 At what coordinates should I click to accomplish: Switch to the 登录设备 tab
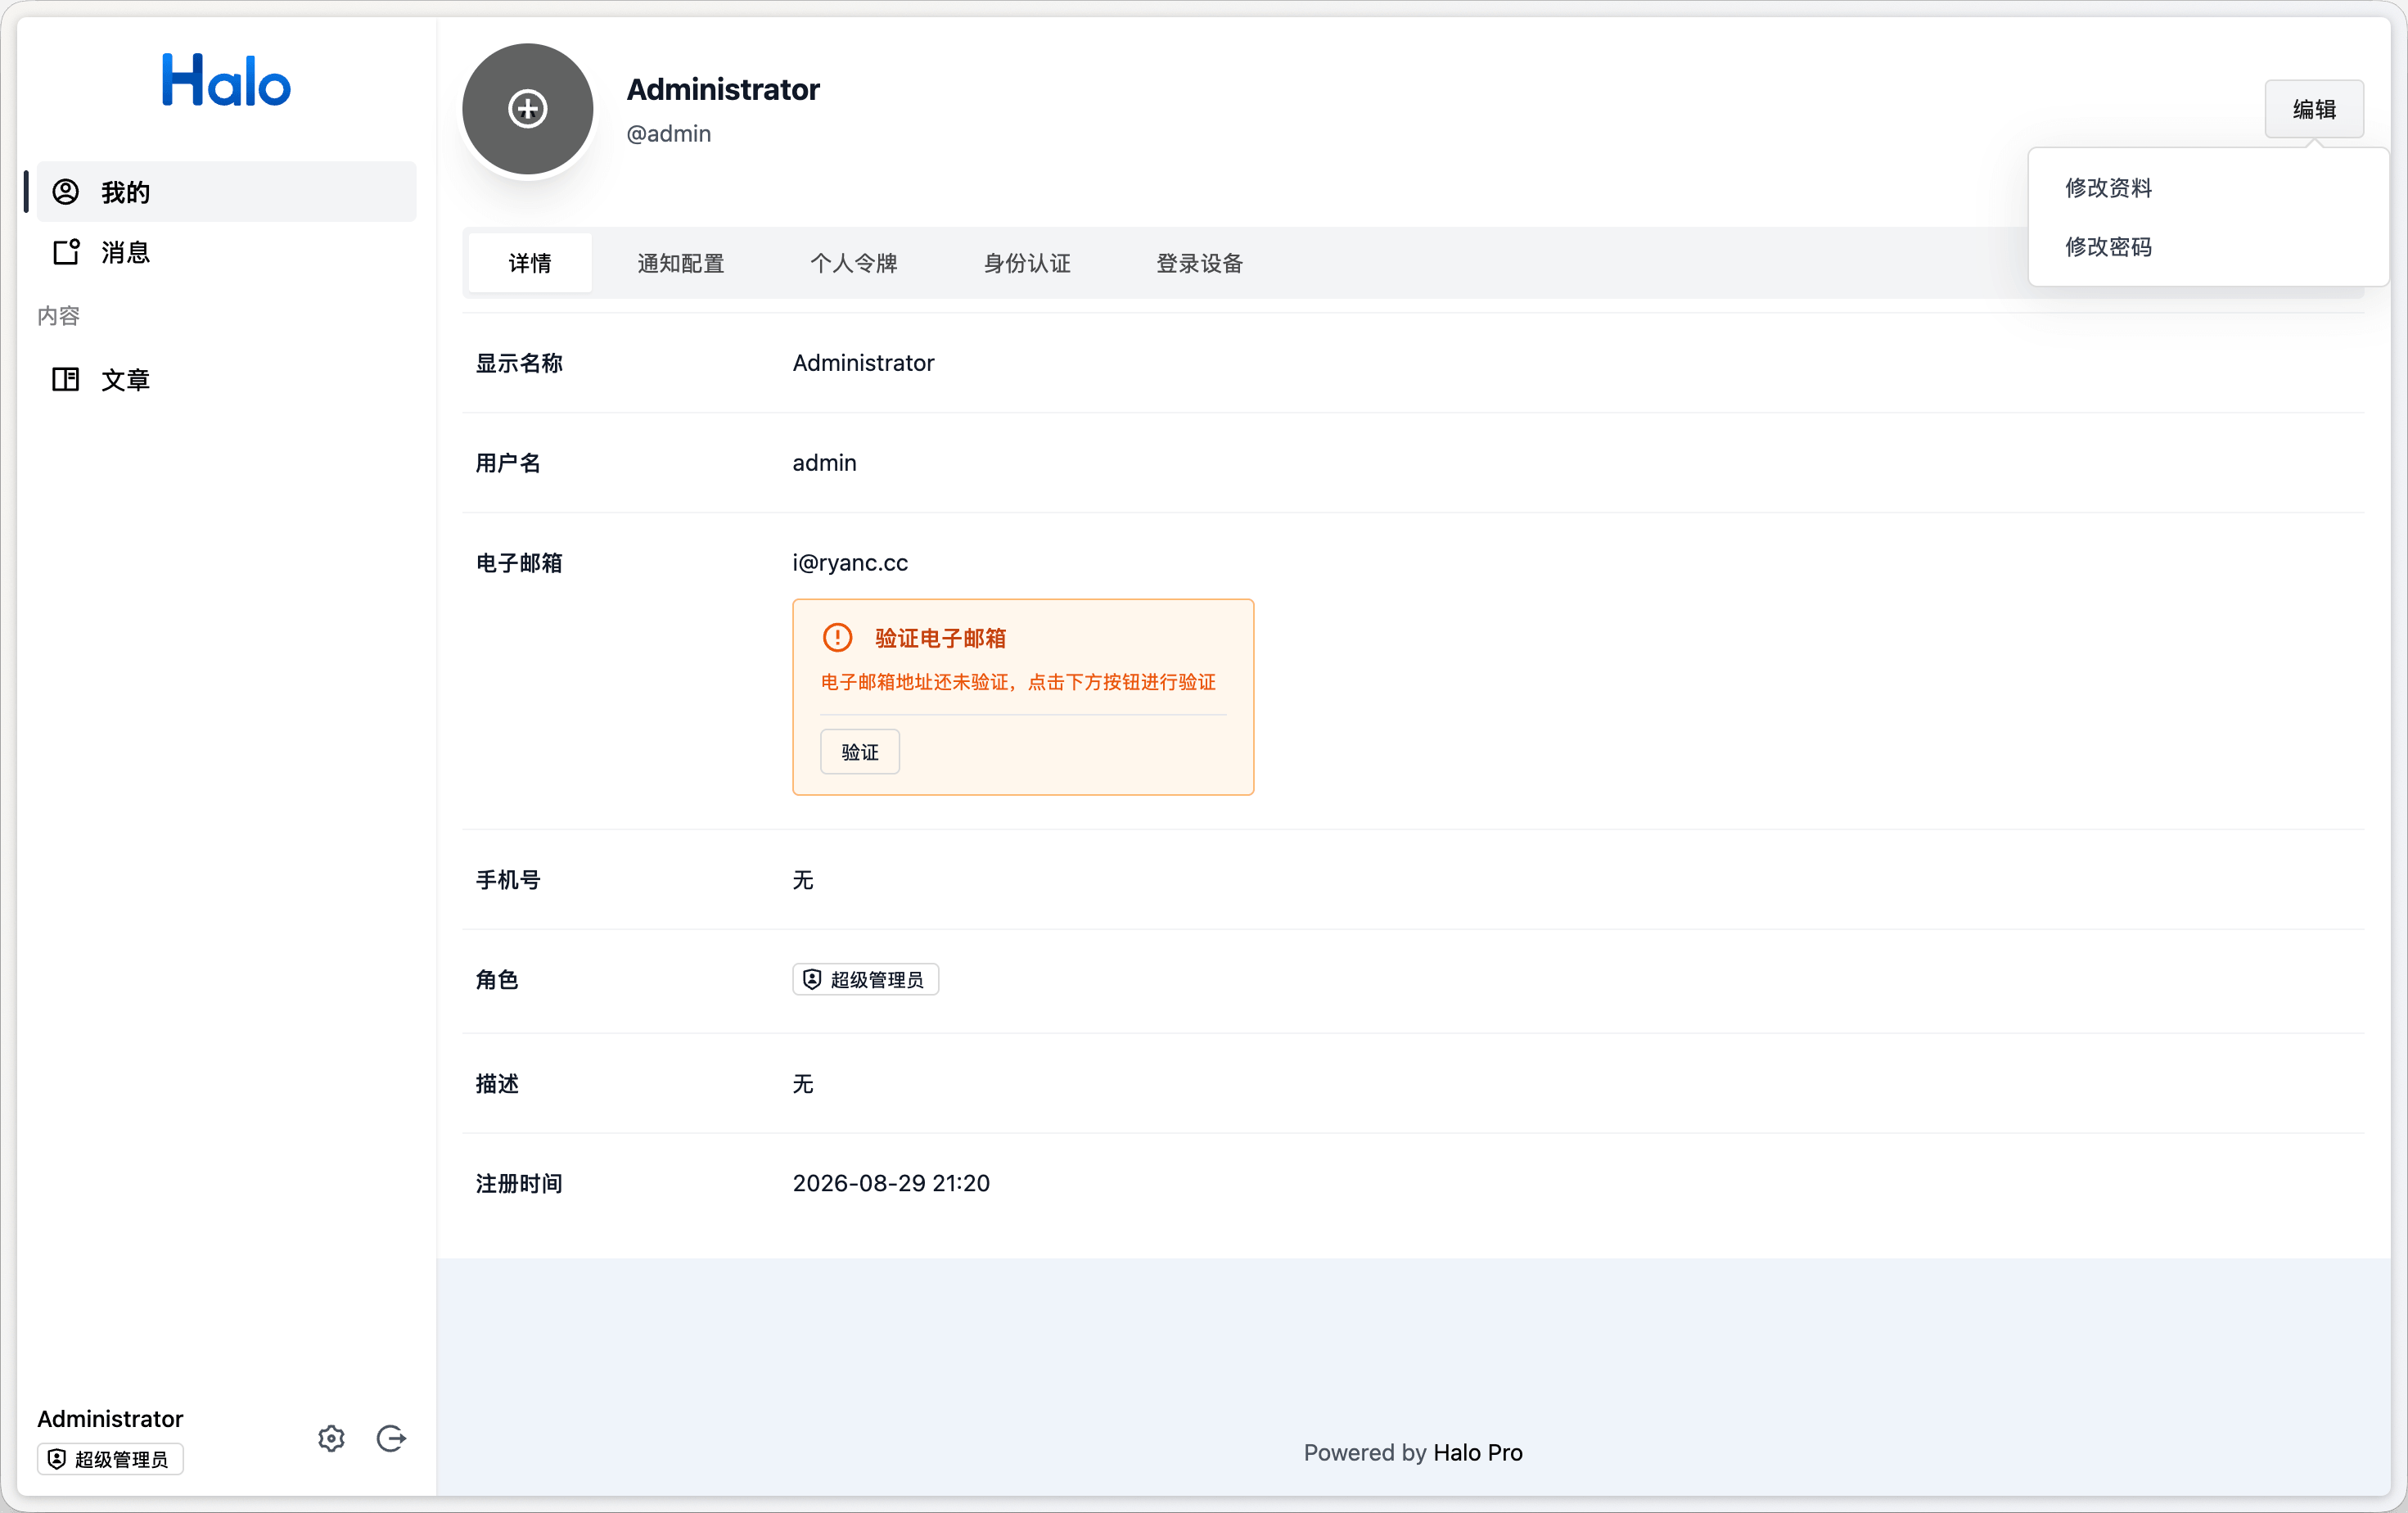pos(1200,263)
